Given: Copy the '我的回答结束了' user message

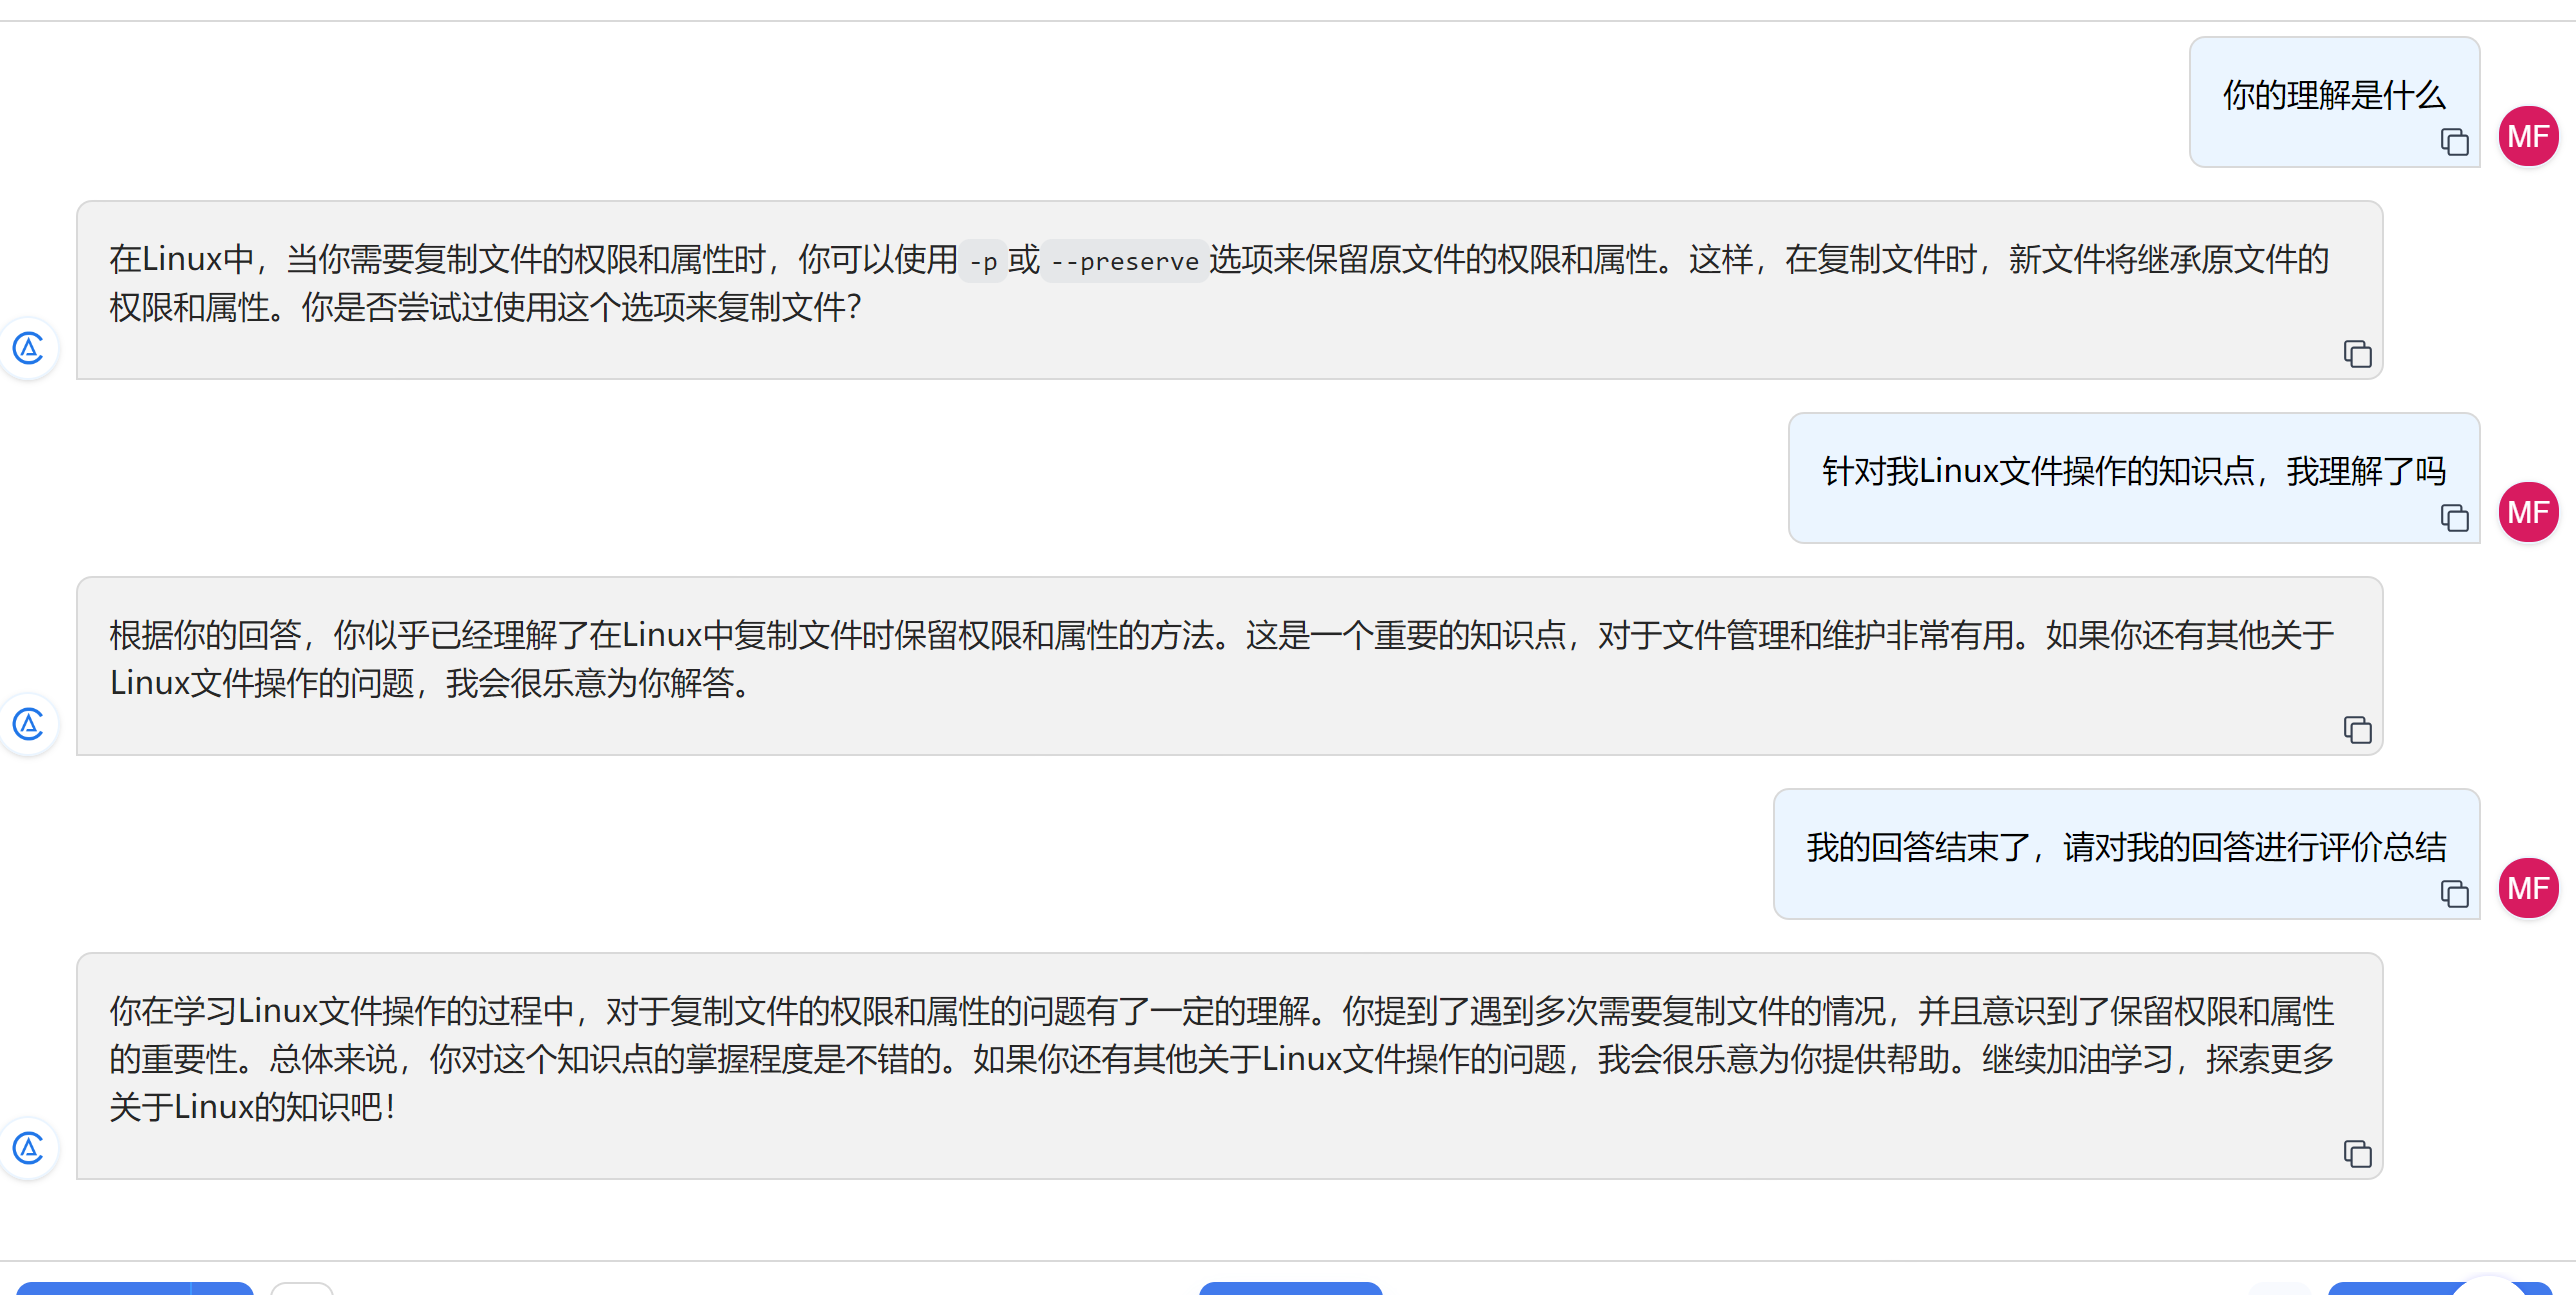Looking at the screenshot, I should tap(2454, 894).
